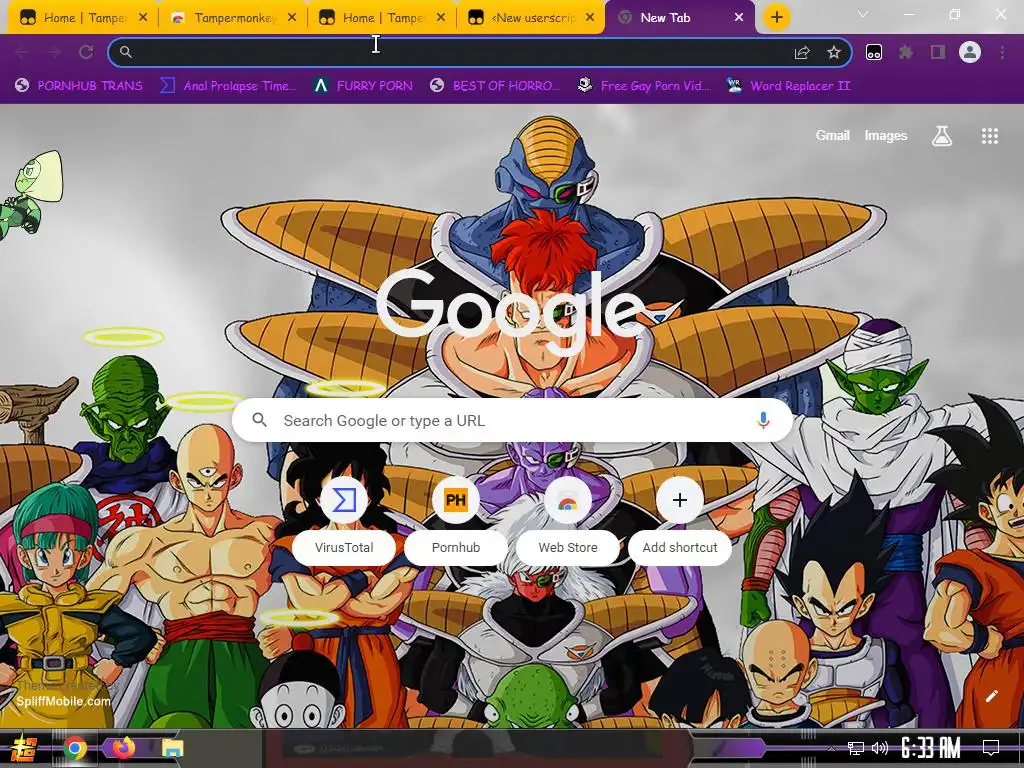Open the Web Store shortcut
The height and width of the screenshot is (768, 1024).
coord(568,518)
